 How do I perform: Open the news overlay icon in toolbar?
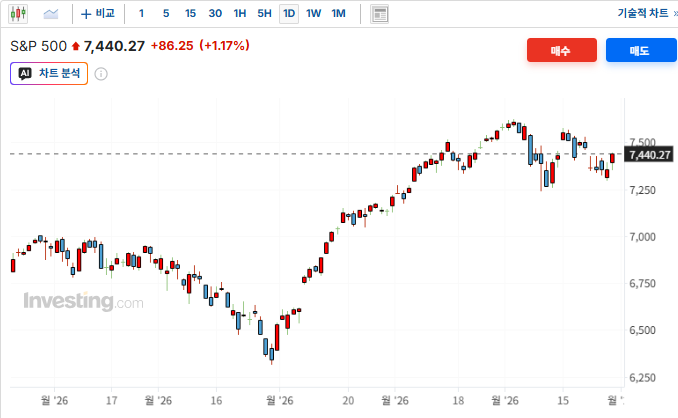[x=379, y=14]
